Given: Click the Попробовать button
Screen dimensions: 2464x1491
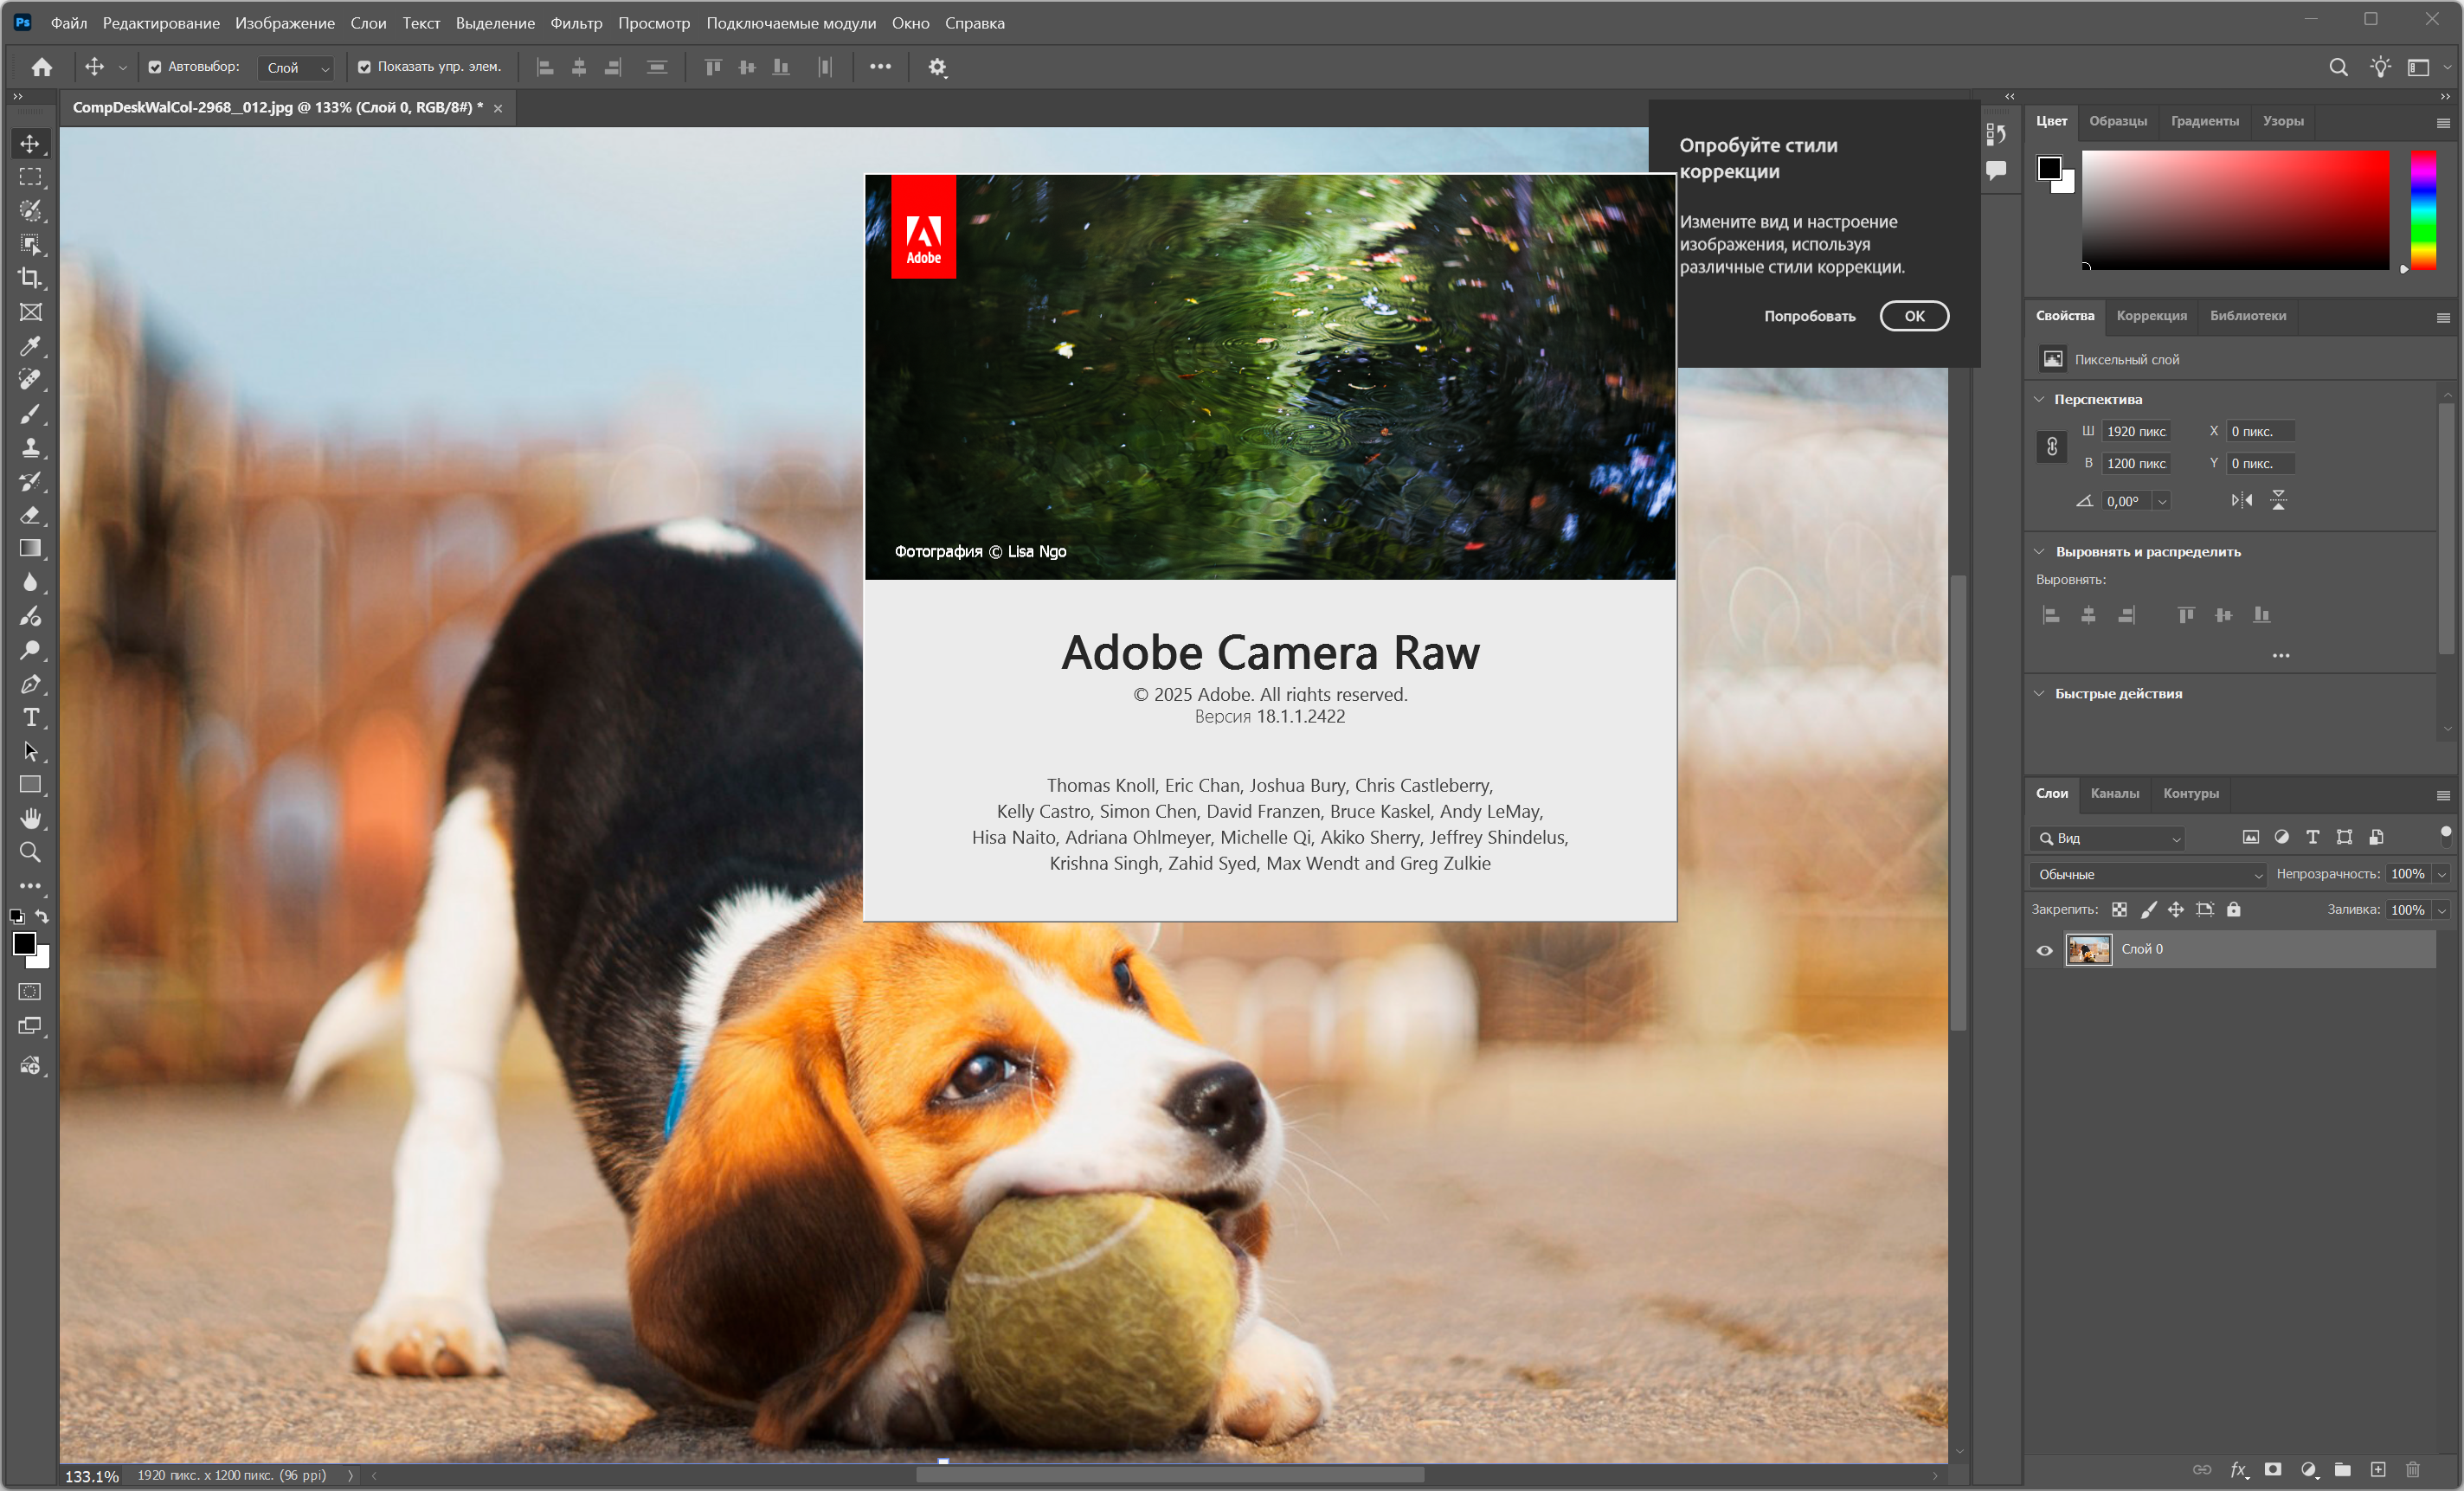Looking at the screenshot, I should click(x=1809, y=316).
